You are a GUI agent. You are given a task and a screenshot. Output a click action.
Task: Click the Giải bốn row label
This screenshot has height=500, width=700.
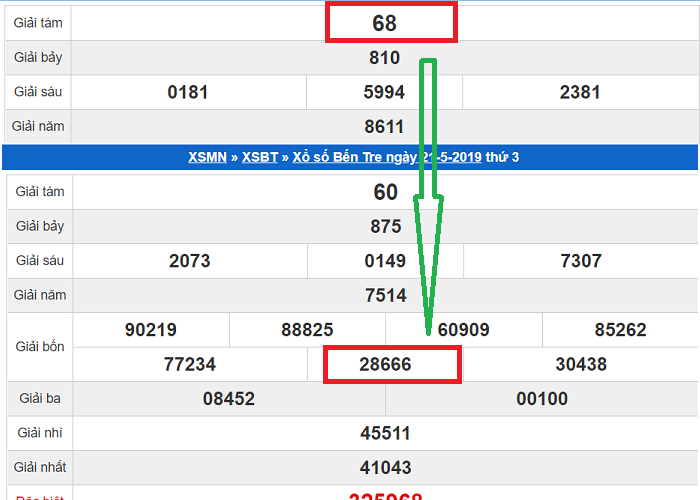40,347
